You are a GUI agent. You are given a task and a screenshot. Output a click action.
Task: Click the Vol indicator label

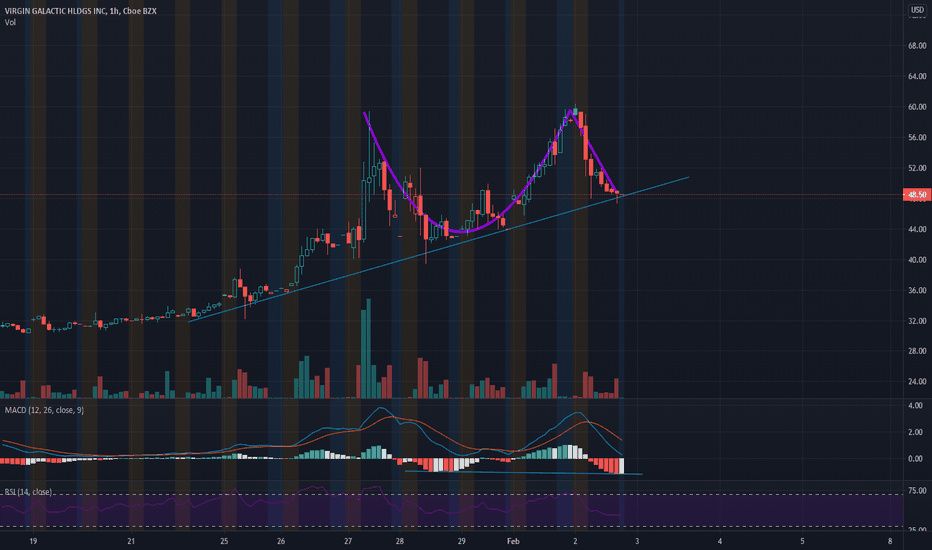pos(10,23)
